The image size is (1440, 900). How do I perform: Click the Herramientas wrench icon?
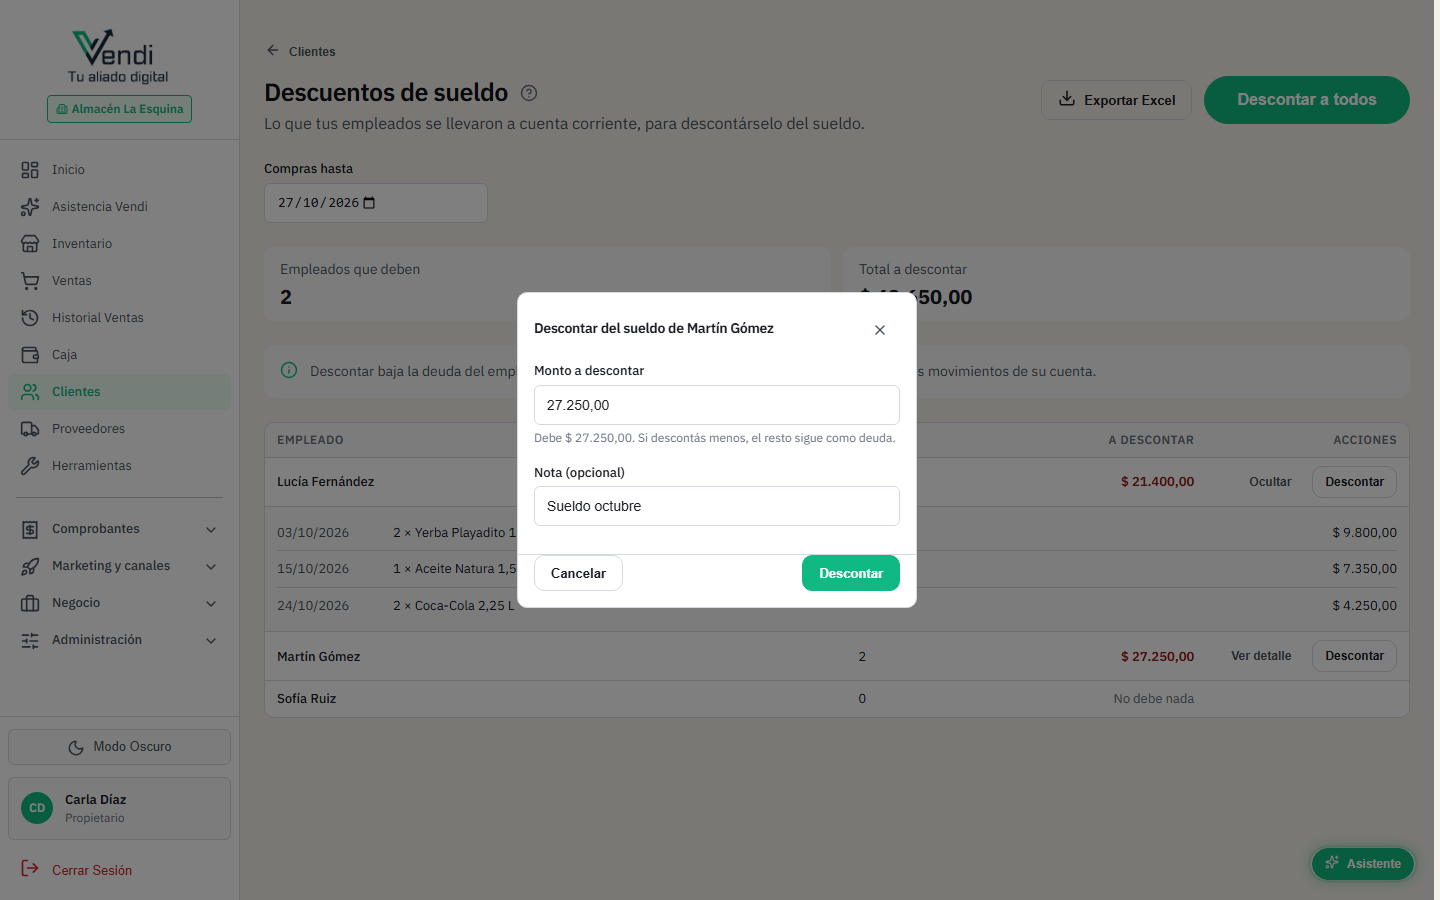[x=30, y=466]
